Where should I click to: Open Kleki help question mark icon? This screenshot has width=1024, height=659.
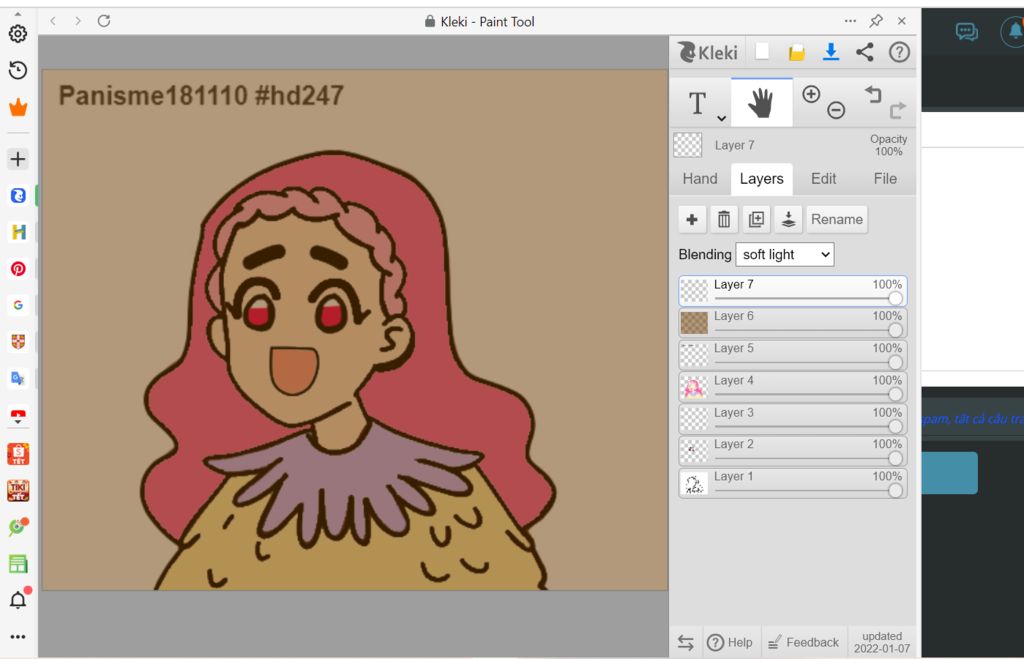[x=899, y=52]
